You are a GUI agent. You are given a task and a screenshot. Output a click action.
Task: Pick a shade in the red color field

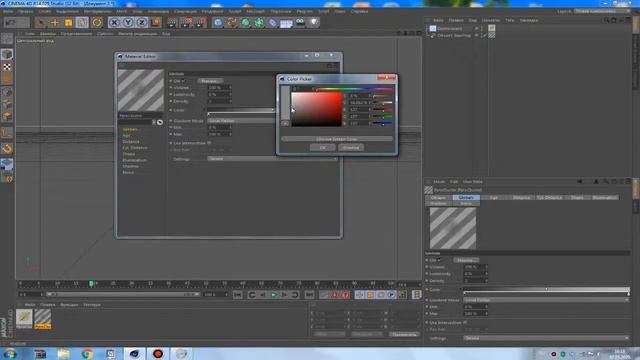coord(316,109)
